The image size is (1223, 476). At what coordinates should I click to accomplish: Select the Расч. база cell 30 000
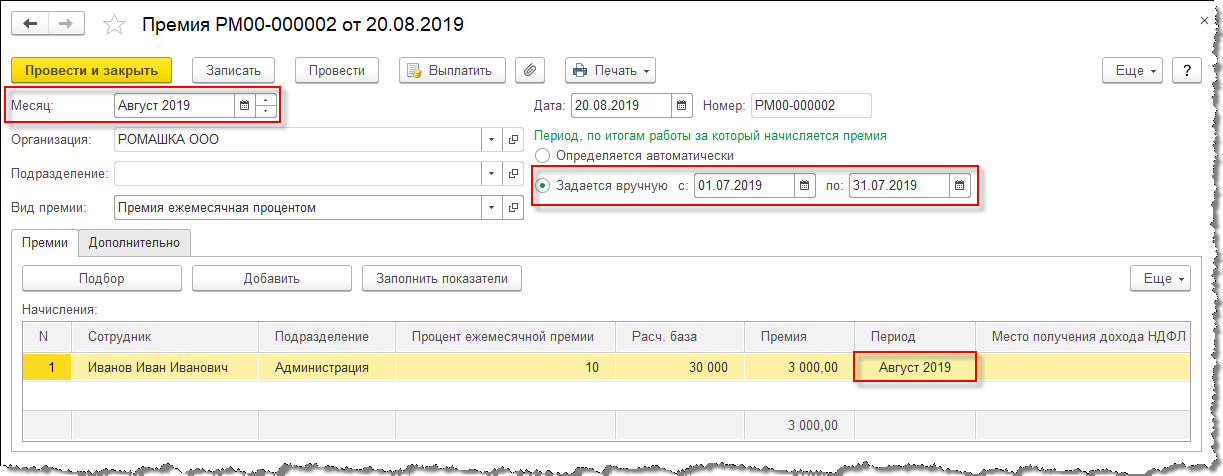[x=679, y=367]
